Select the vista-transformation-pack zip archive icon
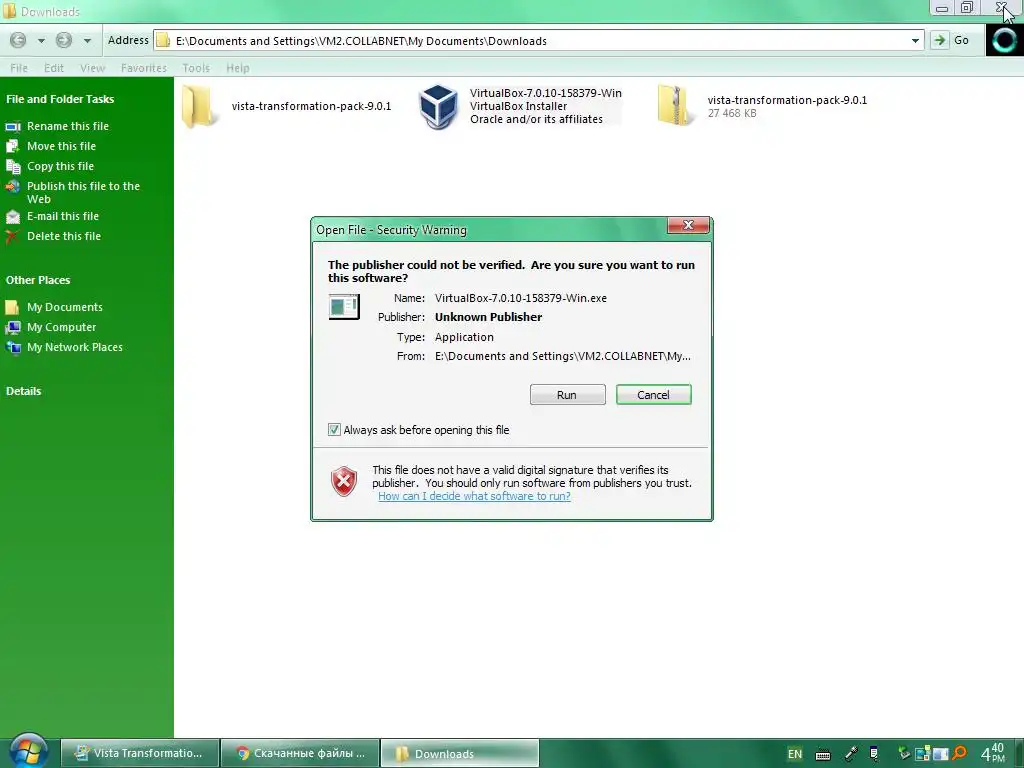The height and width of the screenshot is (768, 1024). [675, 106]
